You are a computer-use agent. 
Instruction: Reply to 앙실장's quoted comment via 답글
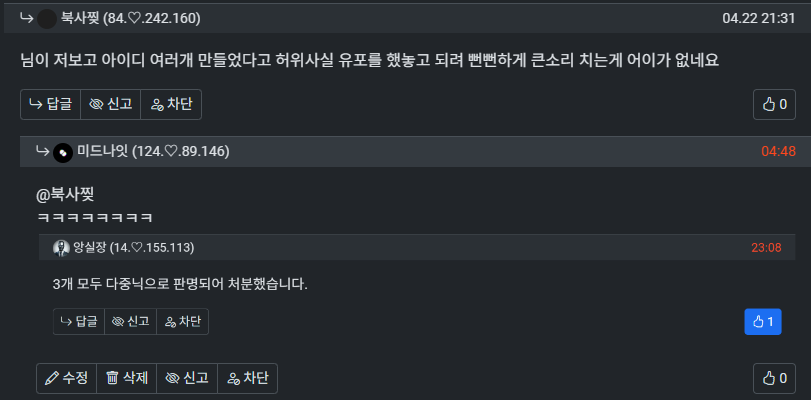coord(79,322)
